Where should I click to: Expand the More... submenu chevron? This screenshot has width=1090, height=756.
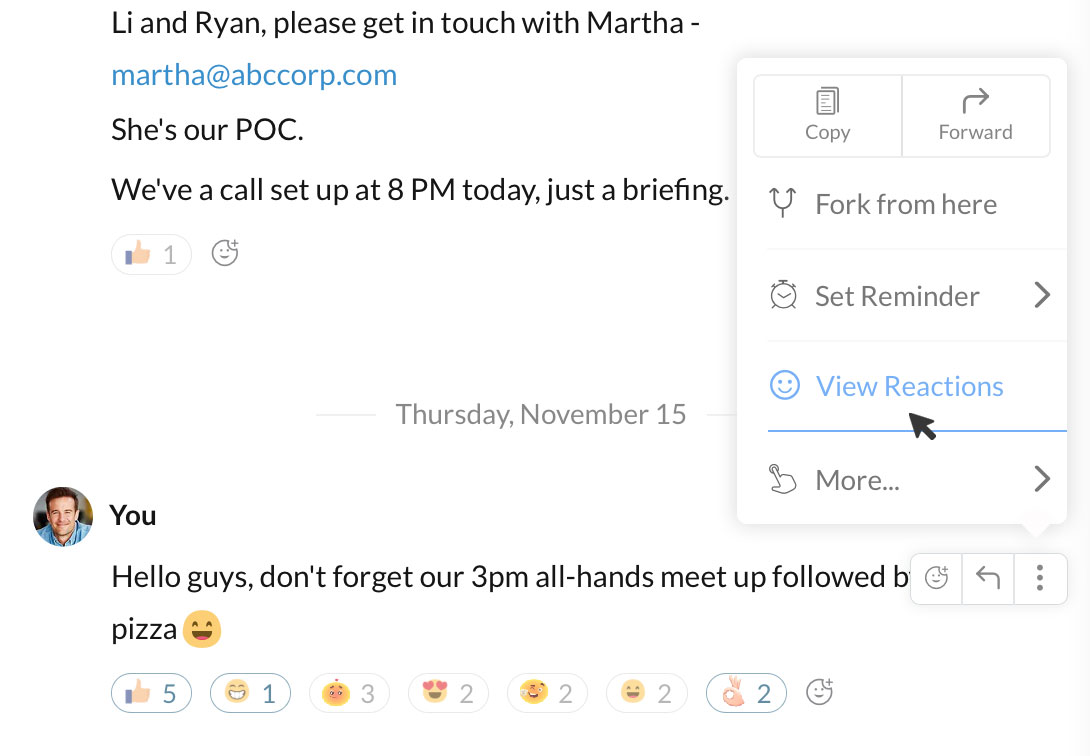tap(1042, 480)
